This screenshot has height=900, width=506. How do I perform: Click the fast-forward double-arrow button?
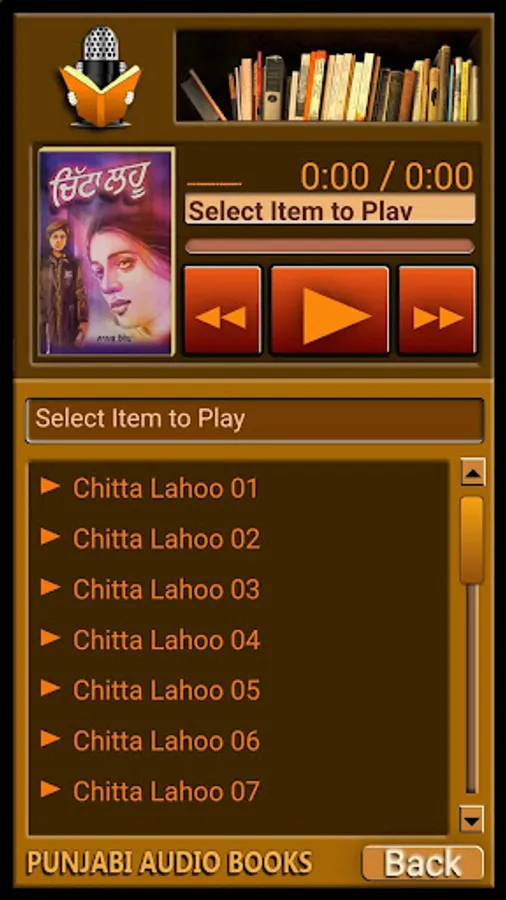437,311
